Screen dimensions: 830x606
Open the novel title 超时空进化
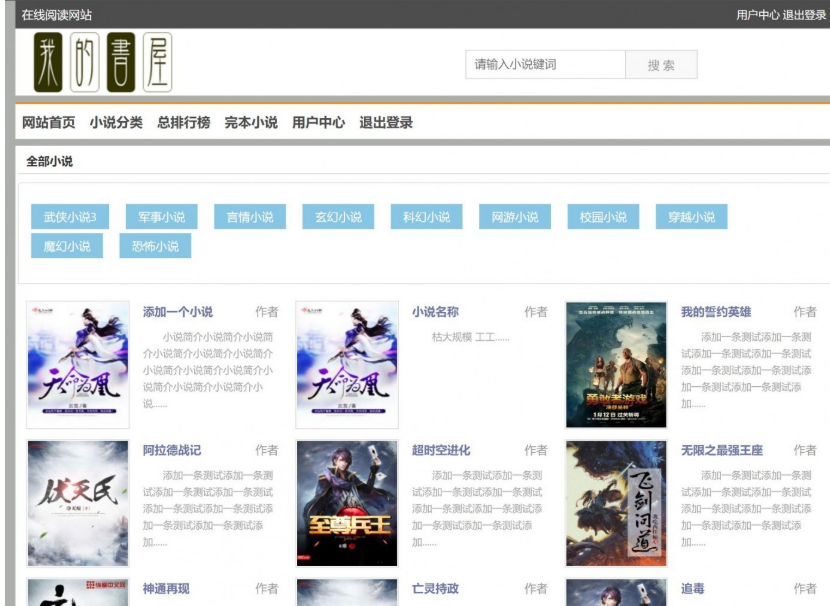(x=441, y=450)
